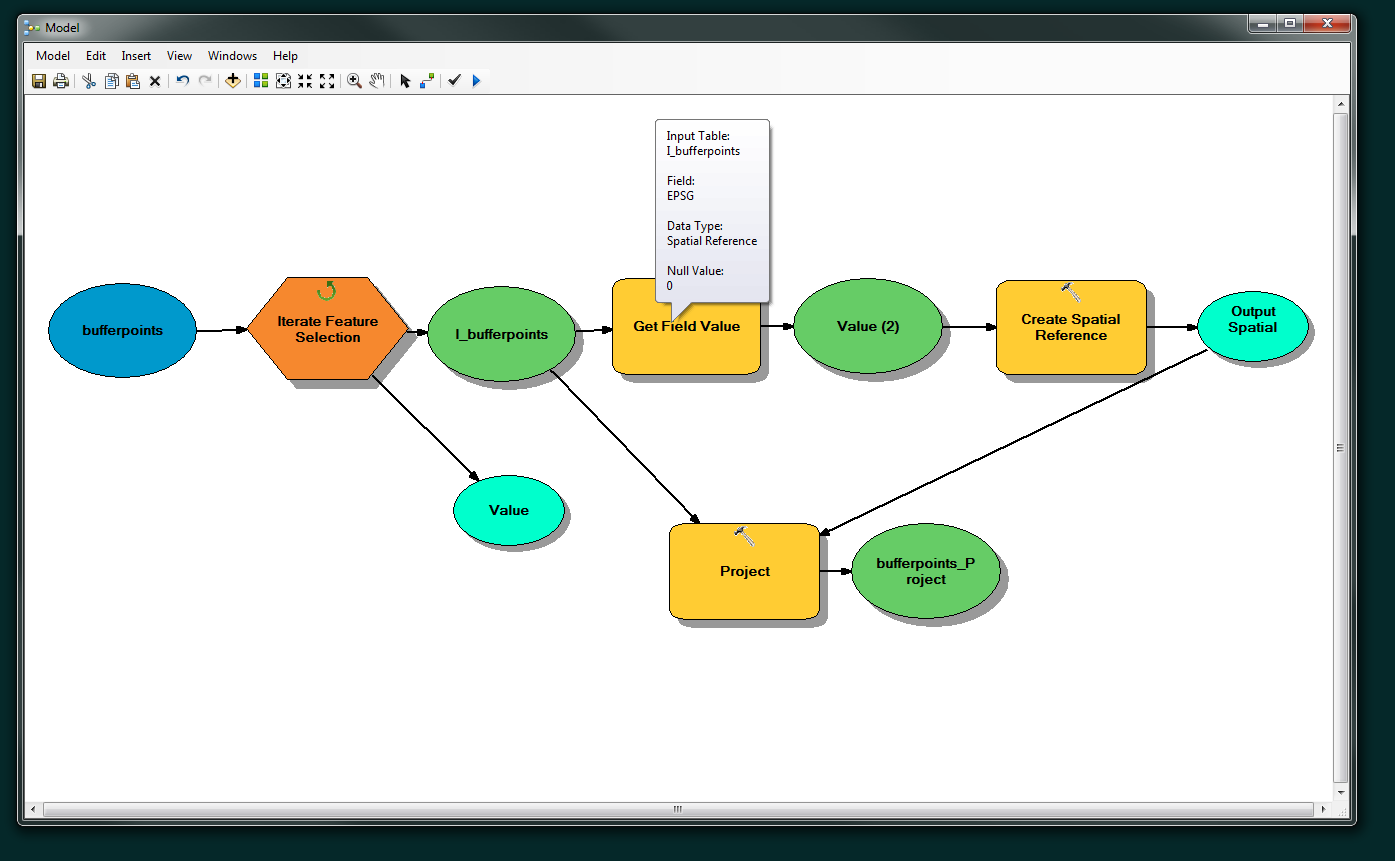Click the Print toolbar icon
Image resolution: width=1395 pixels, height=861 pixels.
coord(61,81)
